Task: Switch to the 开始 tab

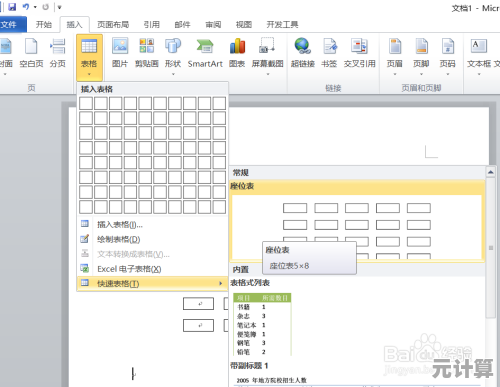Action: [44, 24]
